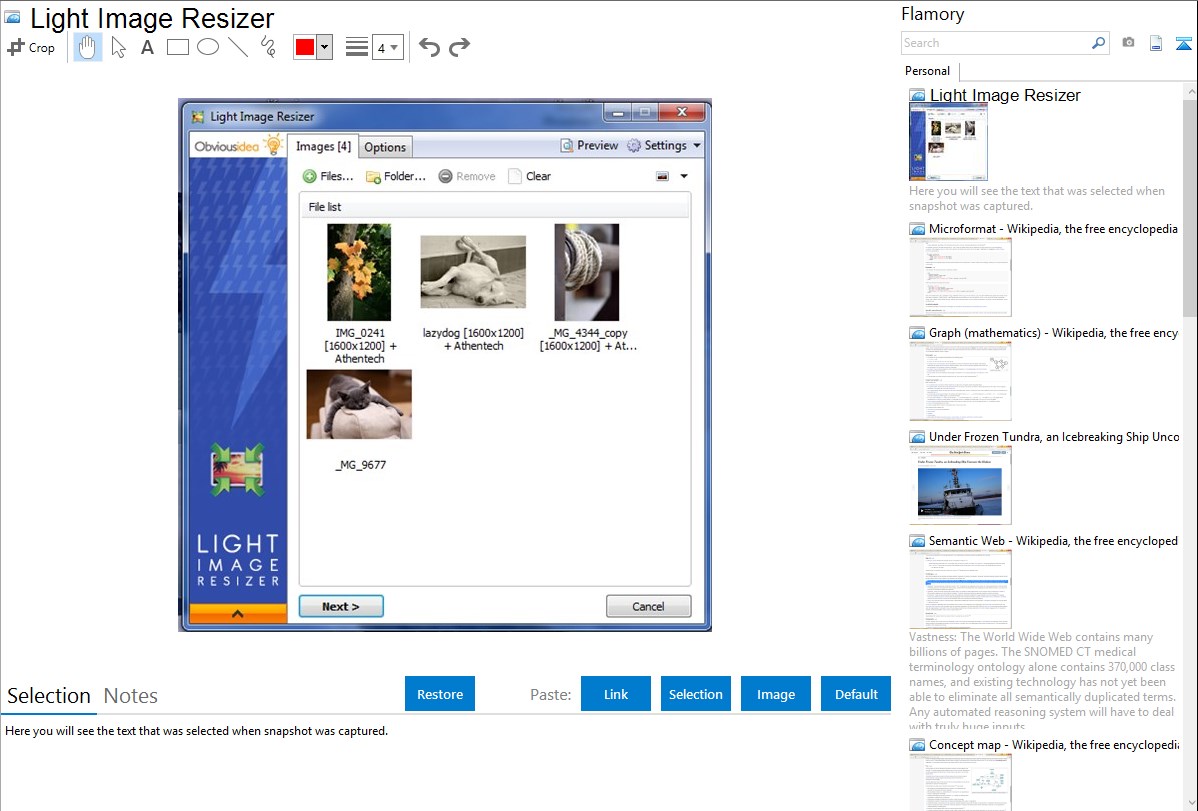This screenshot has width=1198, height=811.
Task: Open Graph (mathematics) snapshot thumbnail
Action: pyautogui.click(x=960, y=381)
